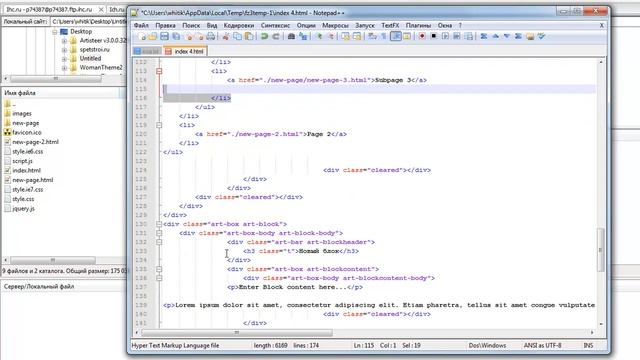Click the editor vertical scrollbar thumb
Image resolution: width=640 pixels, height=360 pixels.
[600, 249]
